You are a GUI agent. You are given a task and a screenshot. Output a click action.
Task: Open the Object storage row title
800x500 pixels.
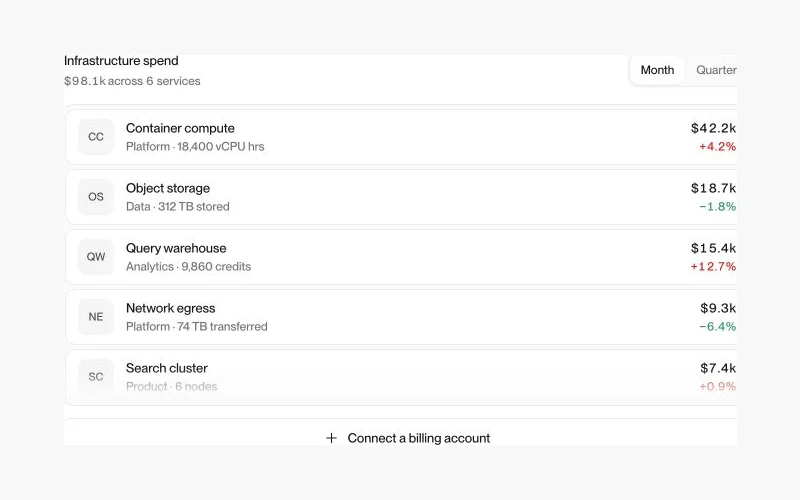click(x=168, y=188)
